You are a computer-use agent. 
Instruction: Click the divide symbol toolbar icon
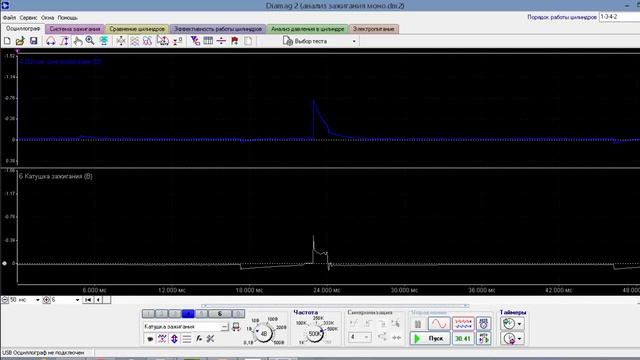tap(221, 41)
